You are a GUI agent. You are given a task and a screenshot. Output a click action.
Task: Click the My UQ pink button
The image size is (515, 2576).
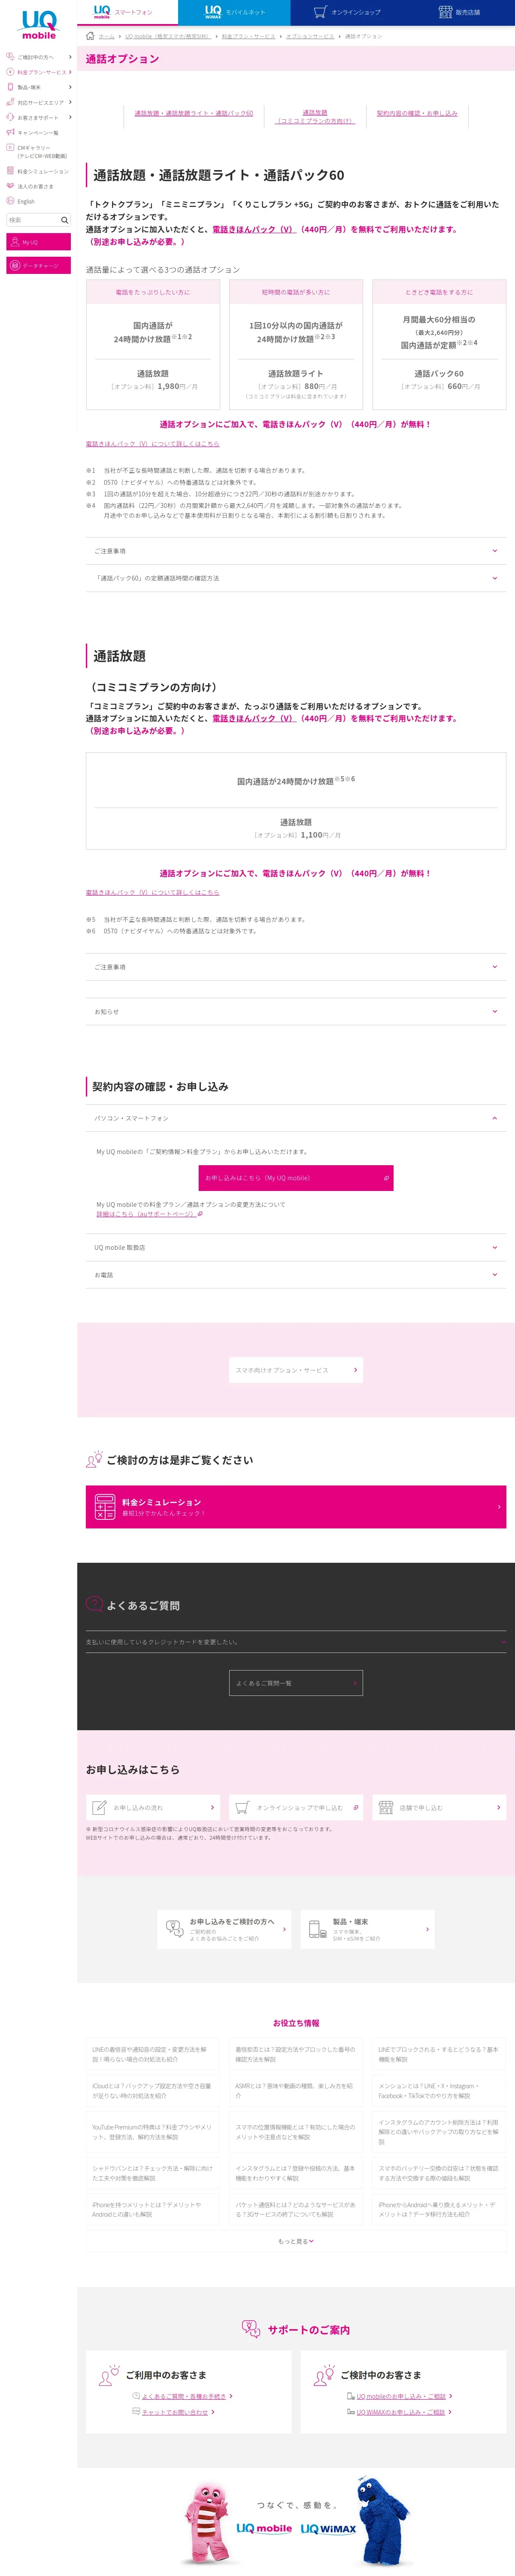pyautogui.click(x=38, y=242)
